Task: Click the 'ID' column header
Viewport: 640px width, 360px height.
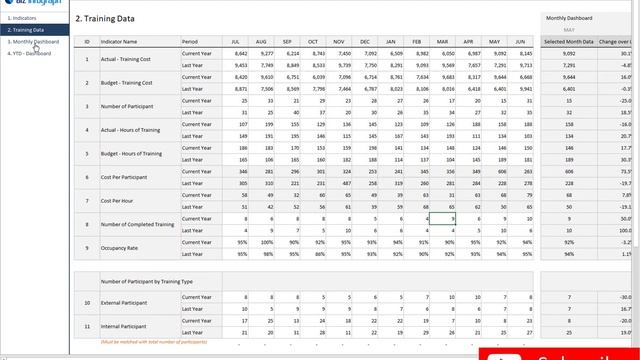Action: pos(87,42)
